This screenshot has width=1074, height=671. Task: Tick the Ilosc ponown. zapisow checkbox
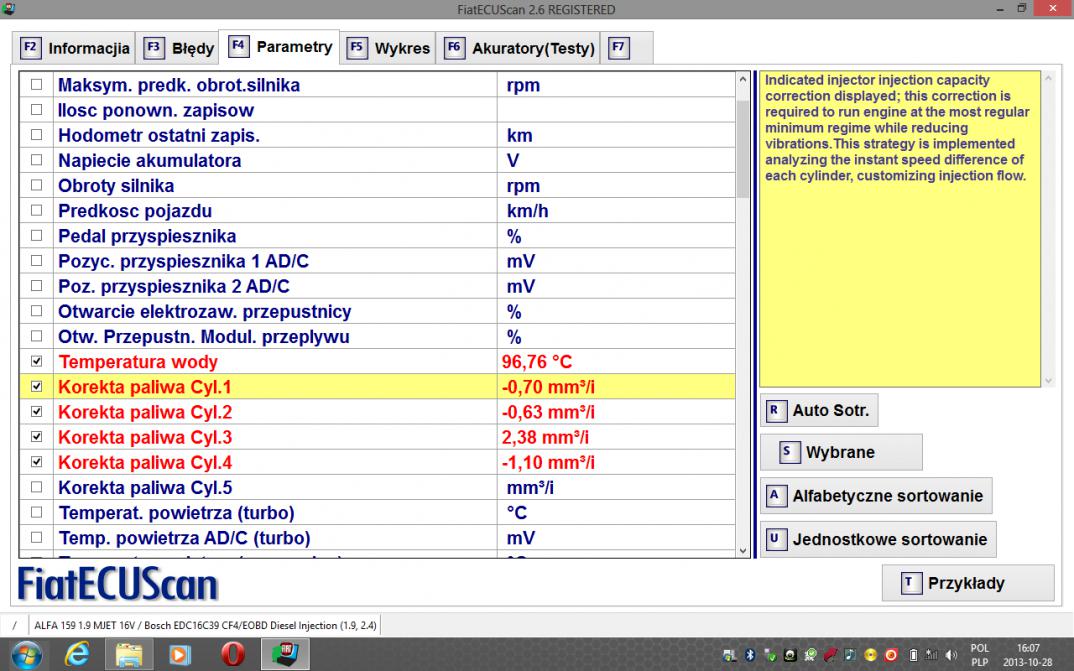36,110
